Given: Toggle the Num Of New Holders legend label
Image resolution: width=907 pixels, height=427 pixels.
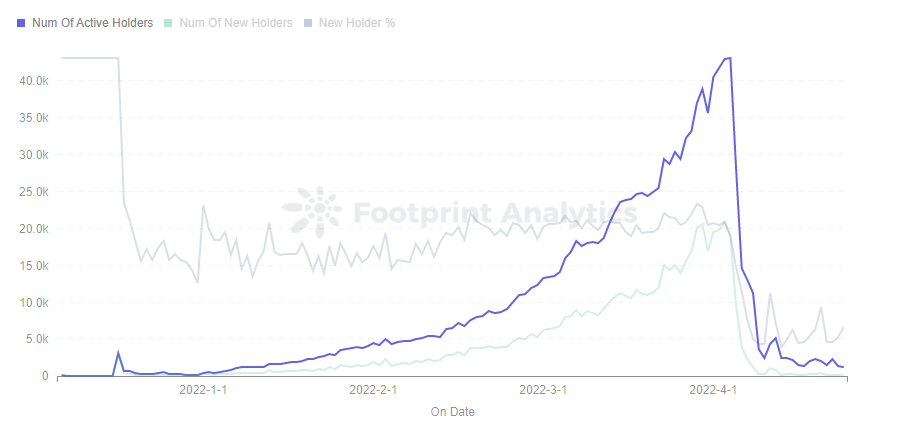Looking at the screenshot, I should pos(236,23).
